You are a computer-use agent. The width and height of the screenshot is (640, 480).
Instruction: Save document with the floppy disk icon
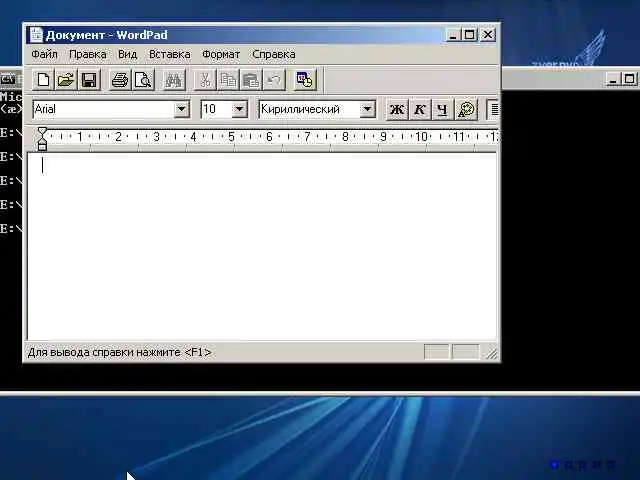click(x=89, y=80)
